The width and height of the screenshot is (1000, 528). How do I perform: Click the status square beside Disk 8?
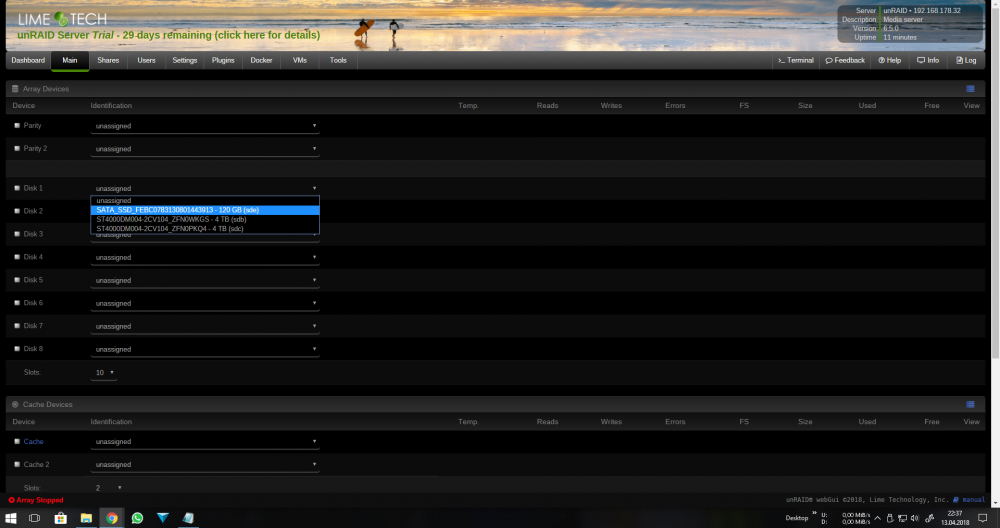click(17, 349)
